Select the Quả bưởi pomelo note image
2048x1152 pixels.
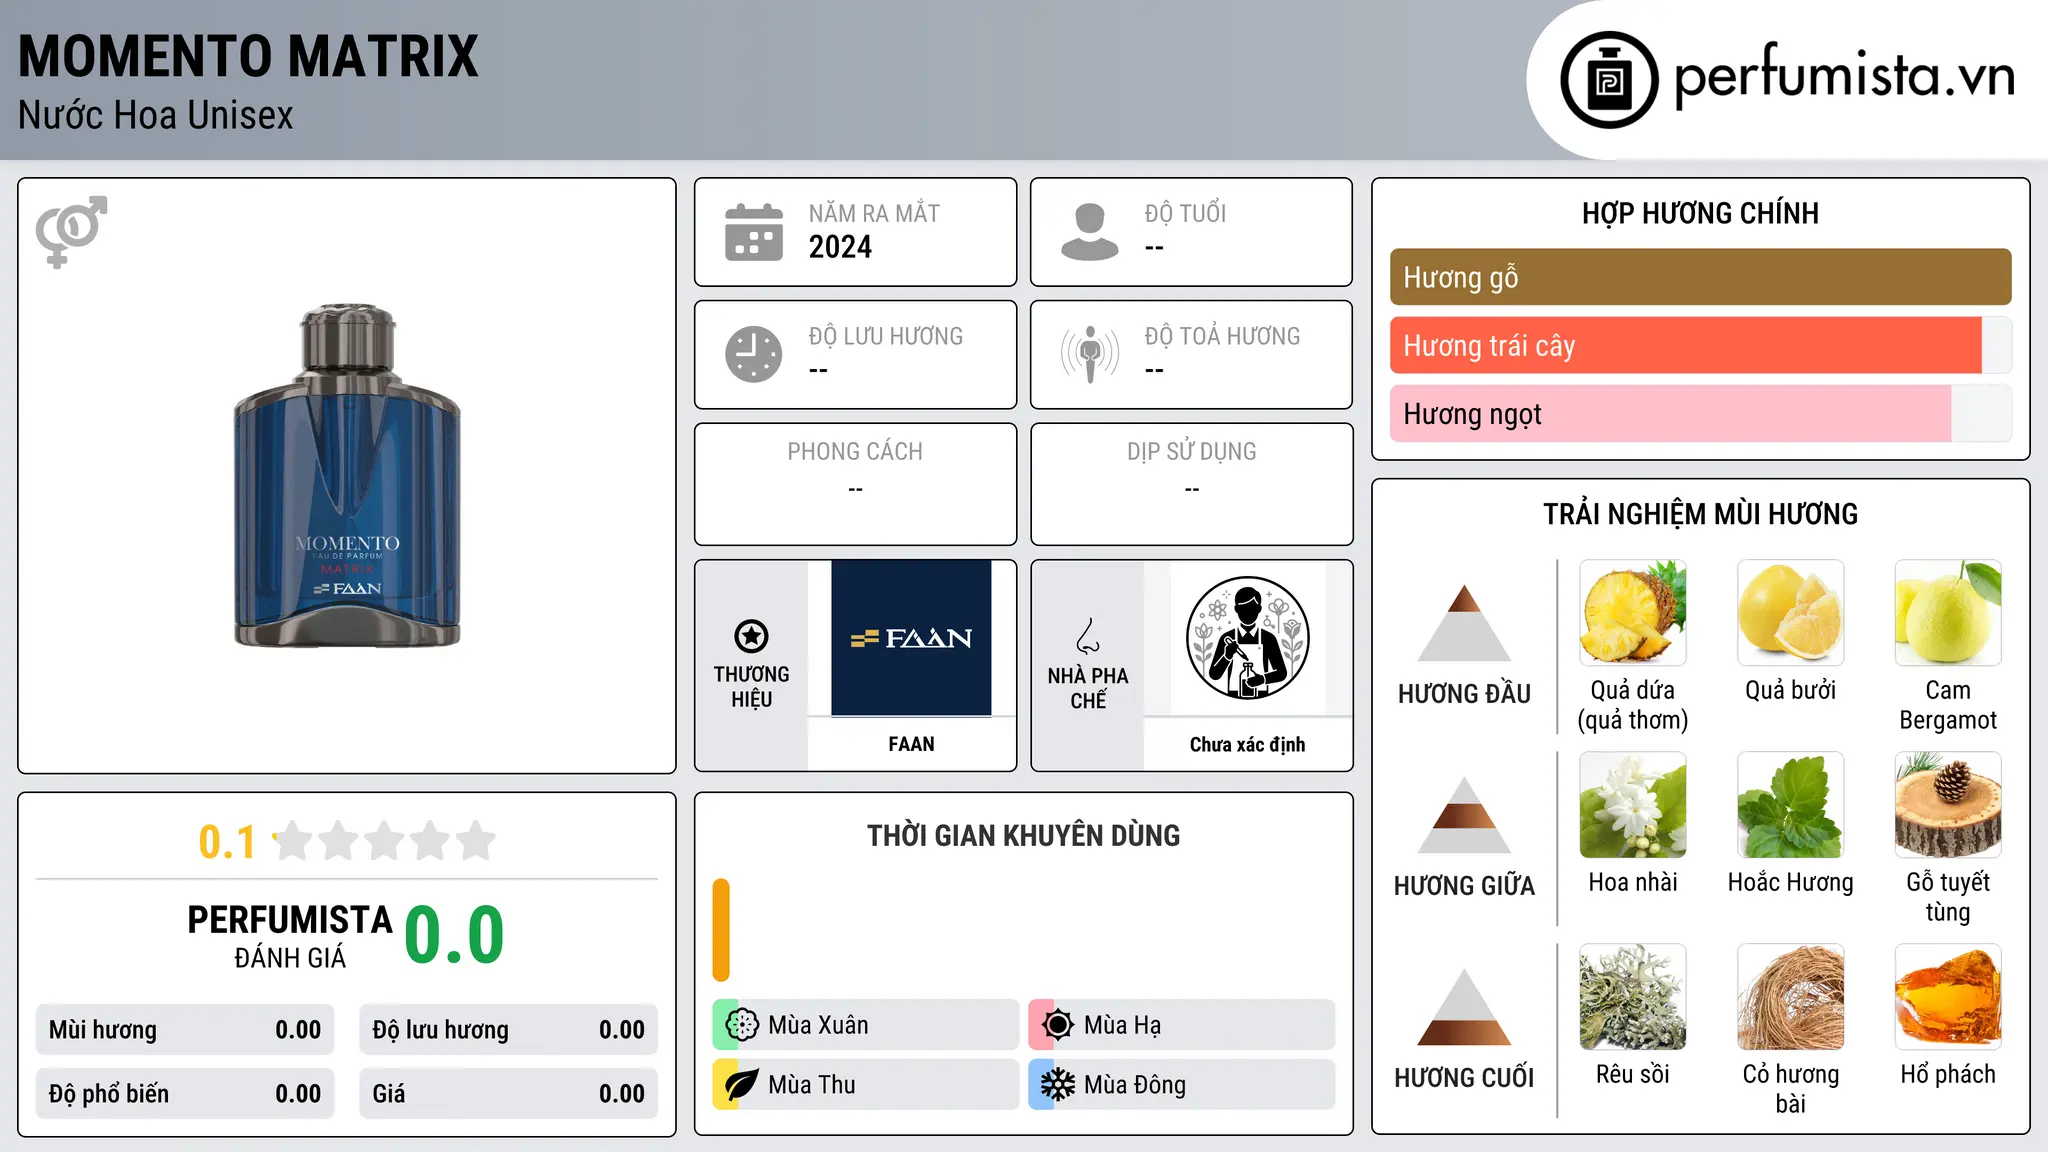tap(1790, 613)
